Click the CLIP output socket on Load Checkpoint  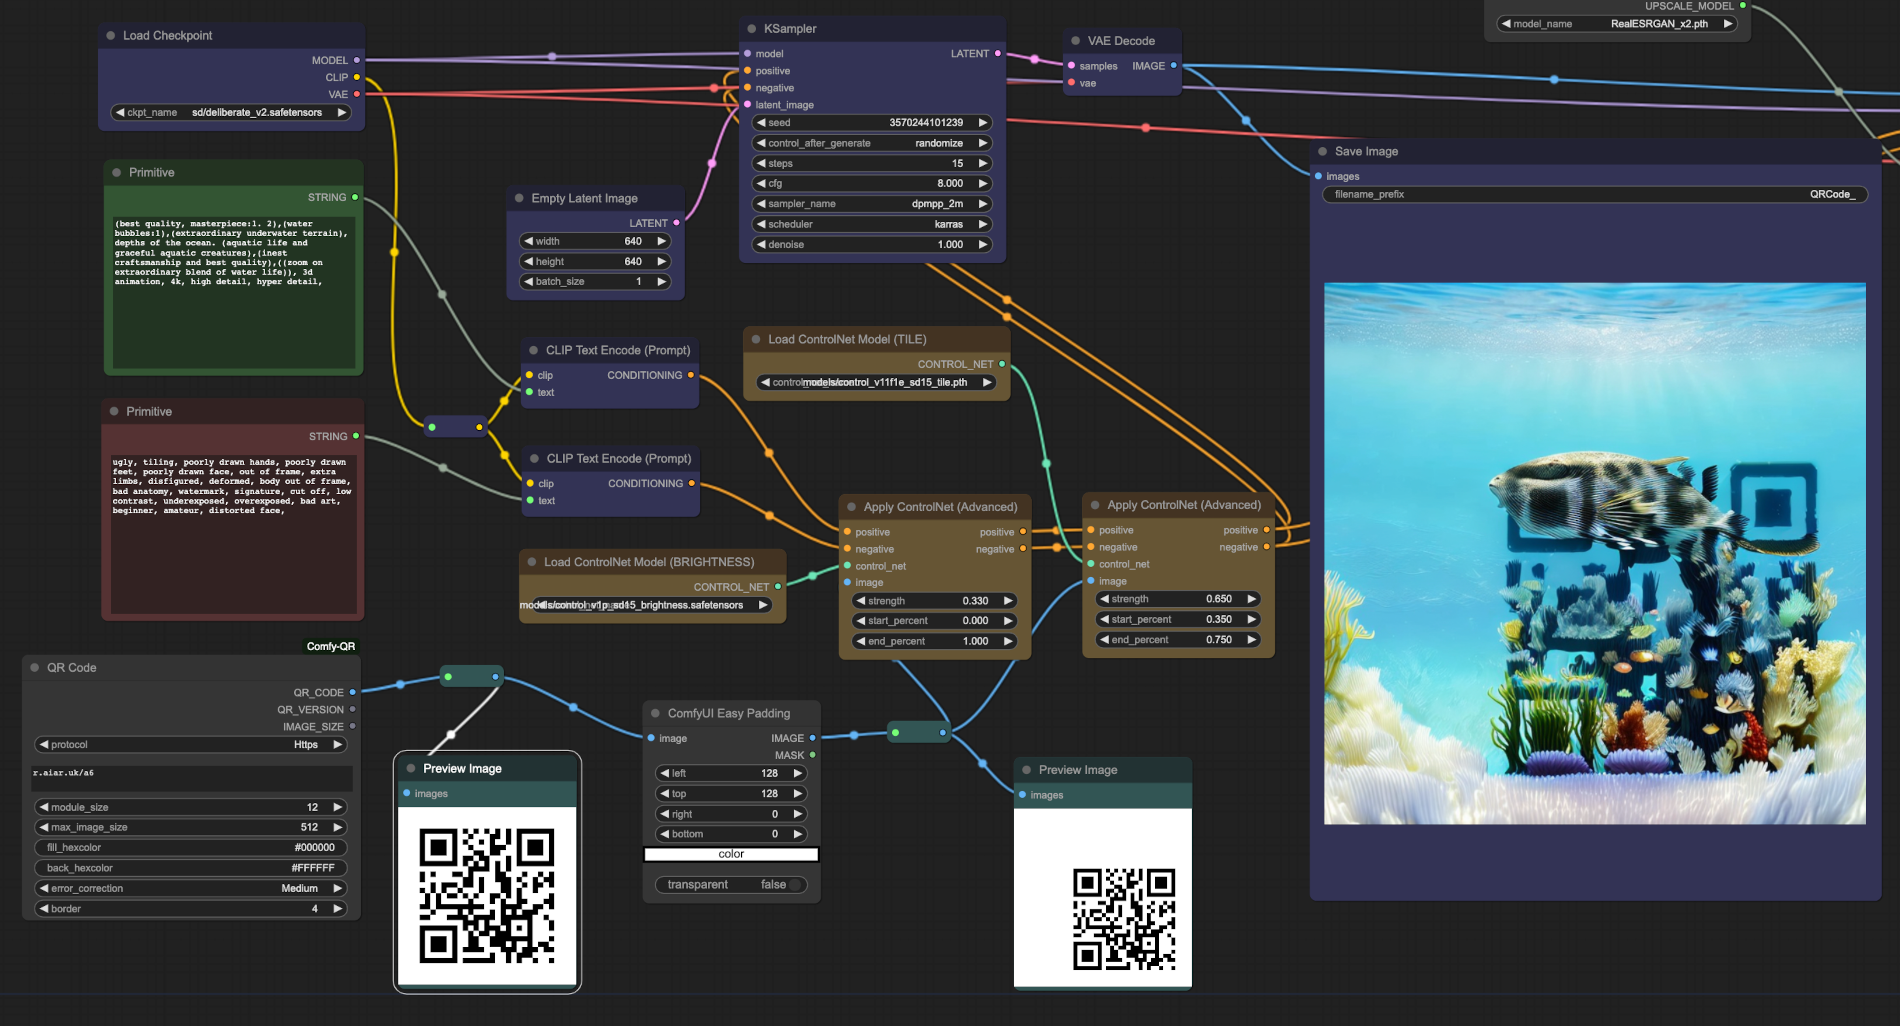point(356,77)
